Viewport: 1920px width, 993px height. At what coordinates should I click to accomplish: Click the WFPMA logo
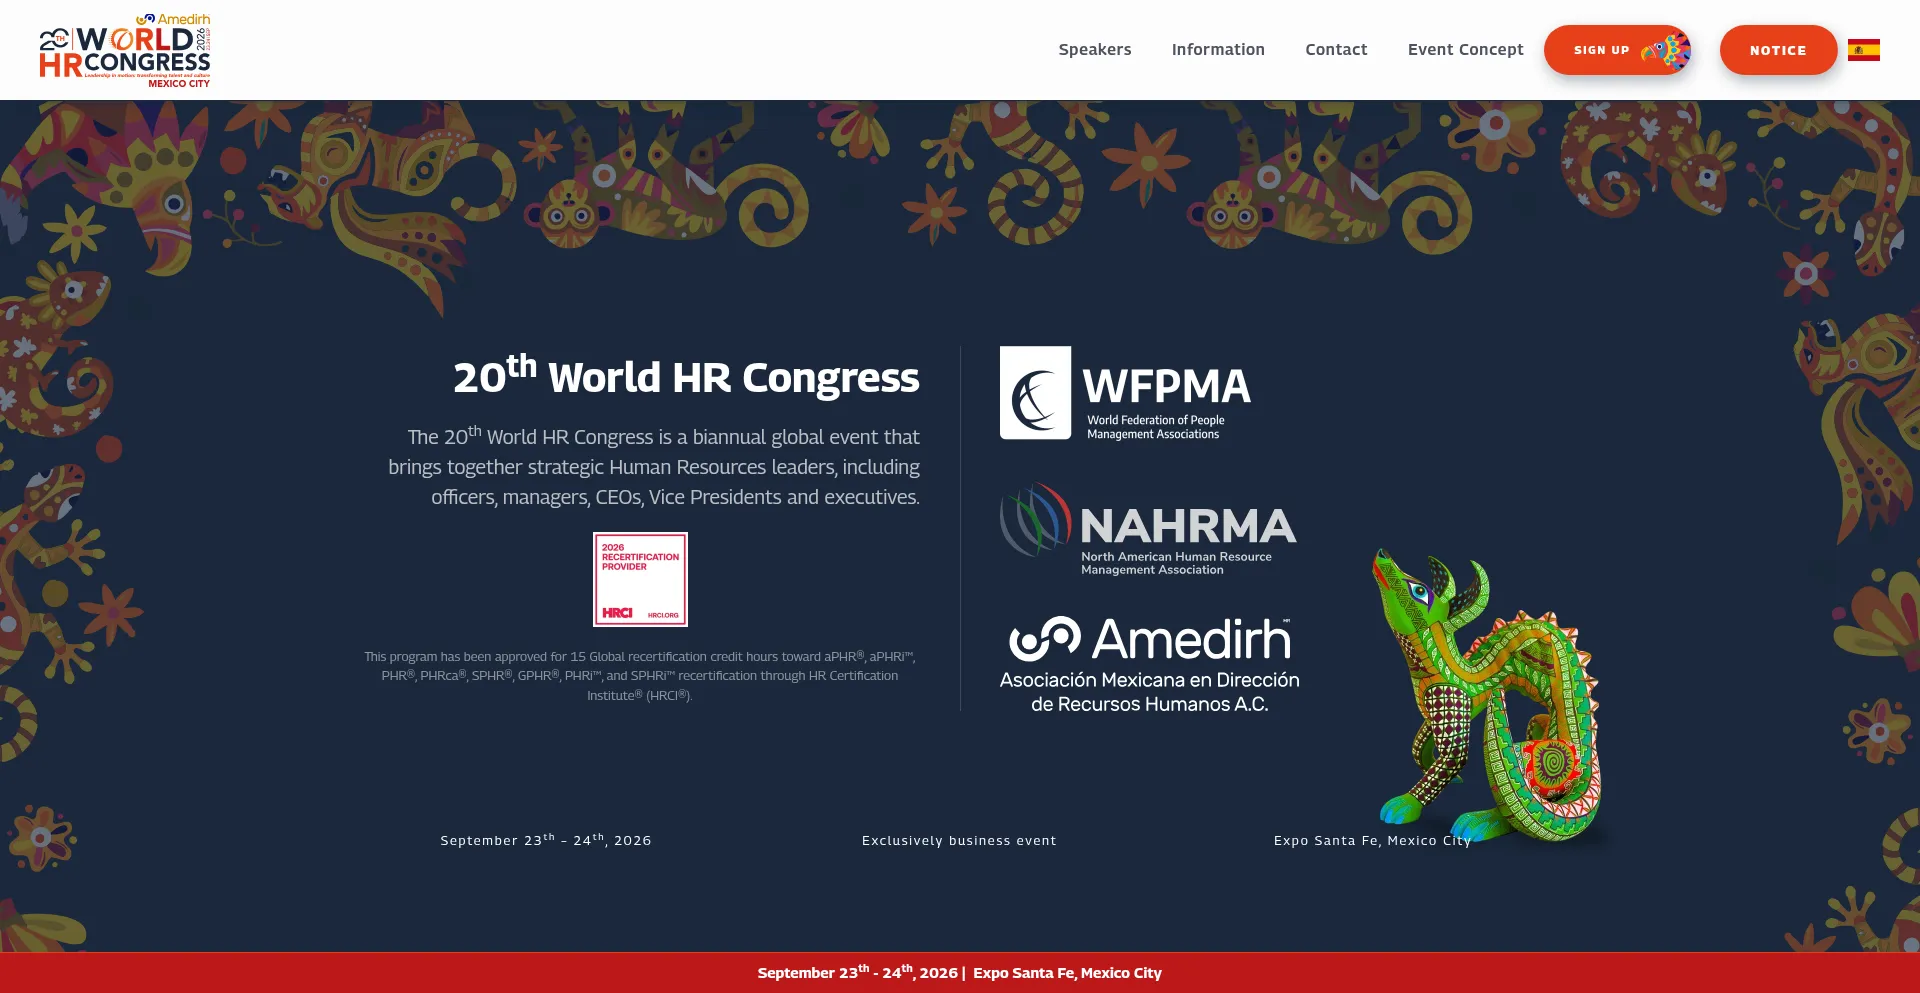[1126, 393]
